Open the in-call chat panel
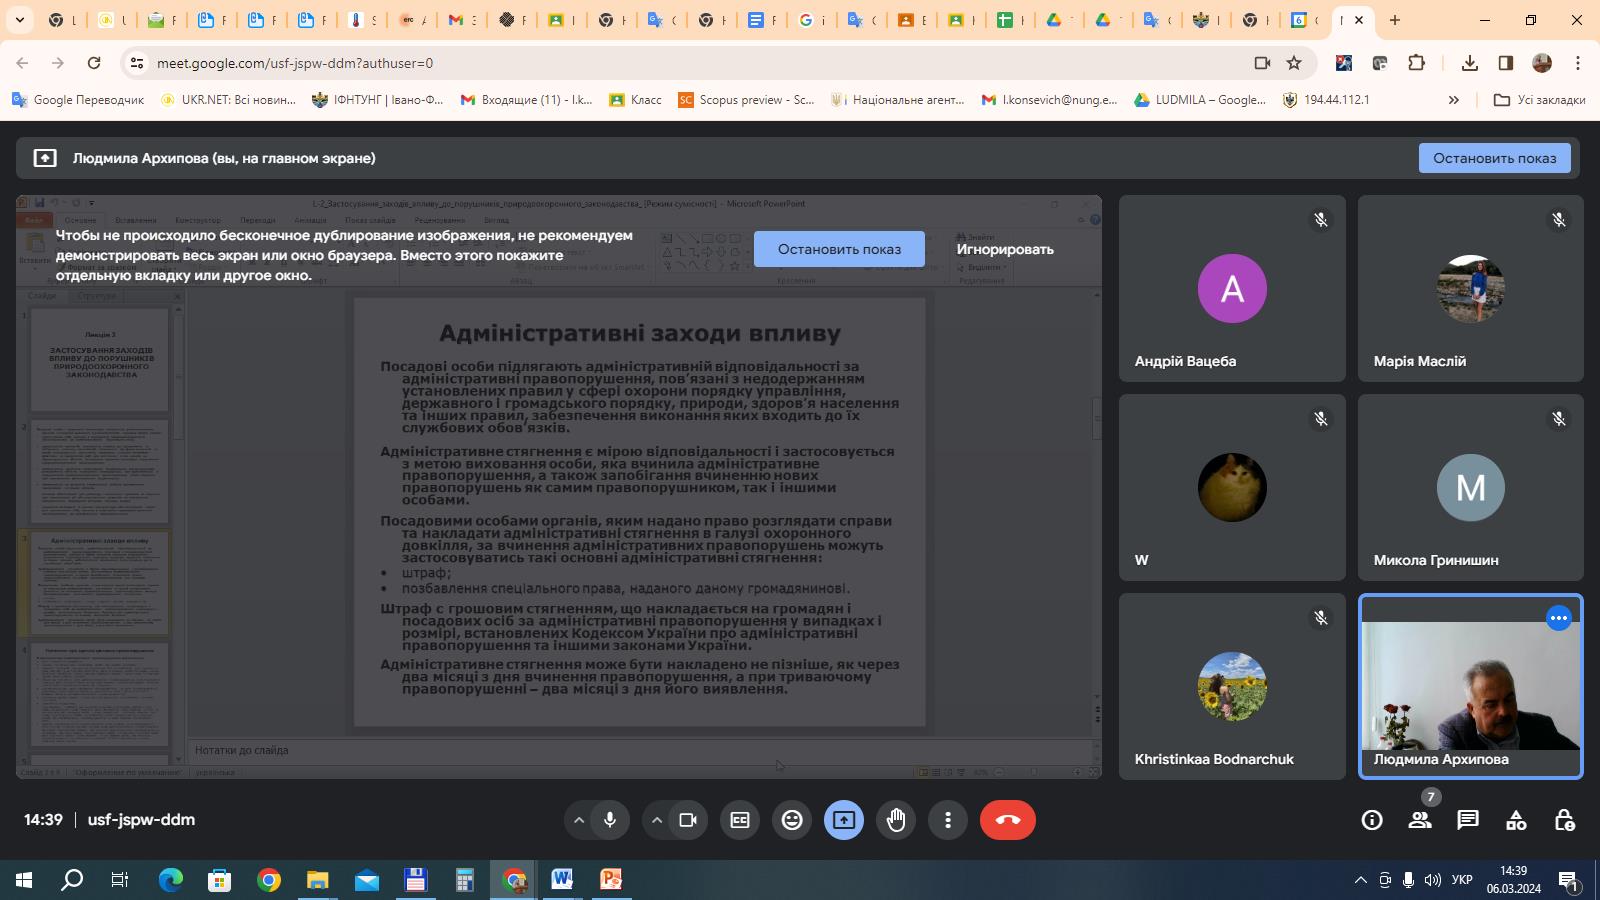 [x=1468, y=820]
